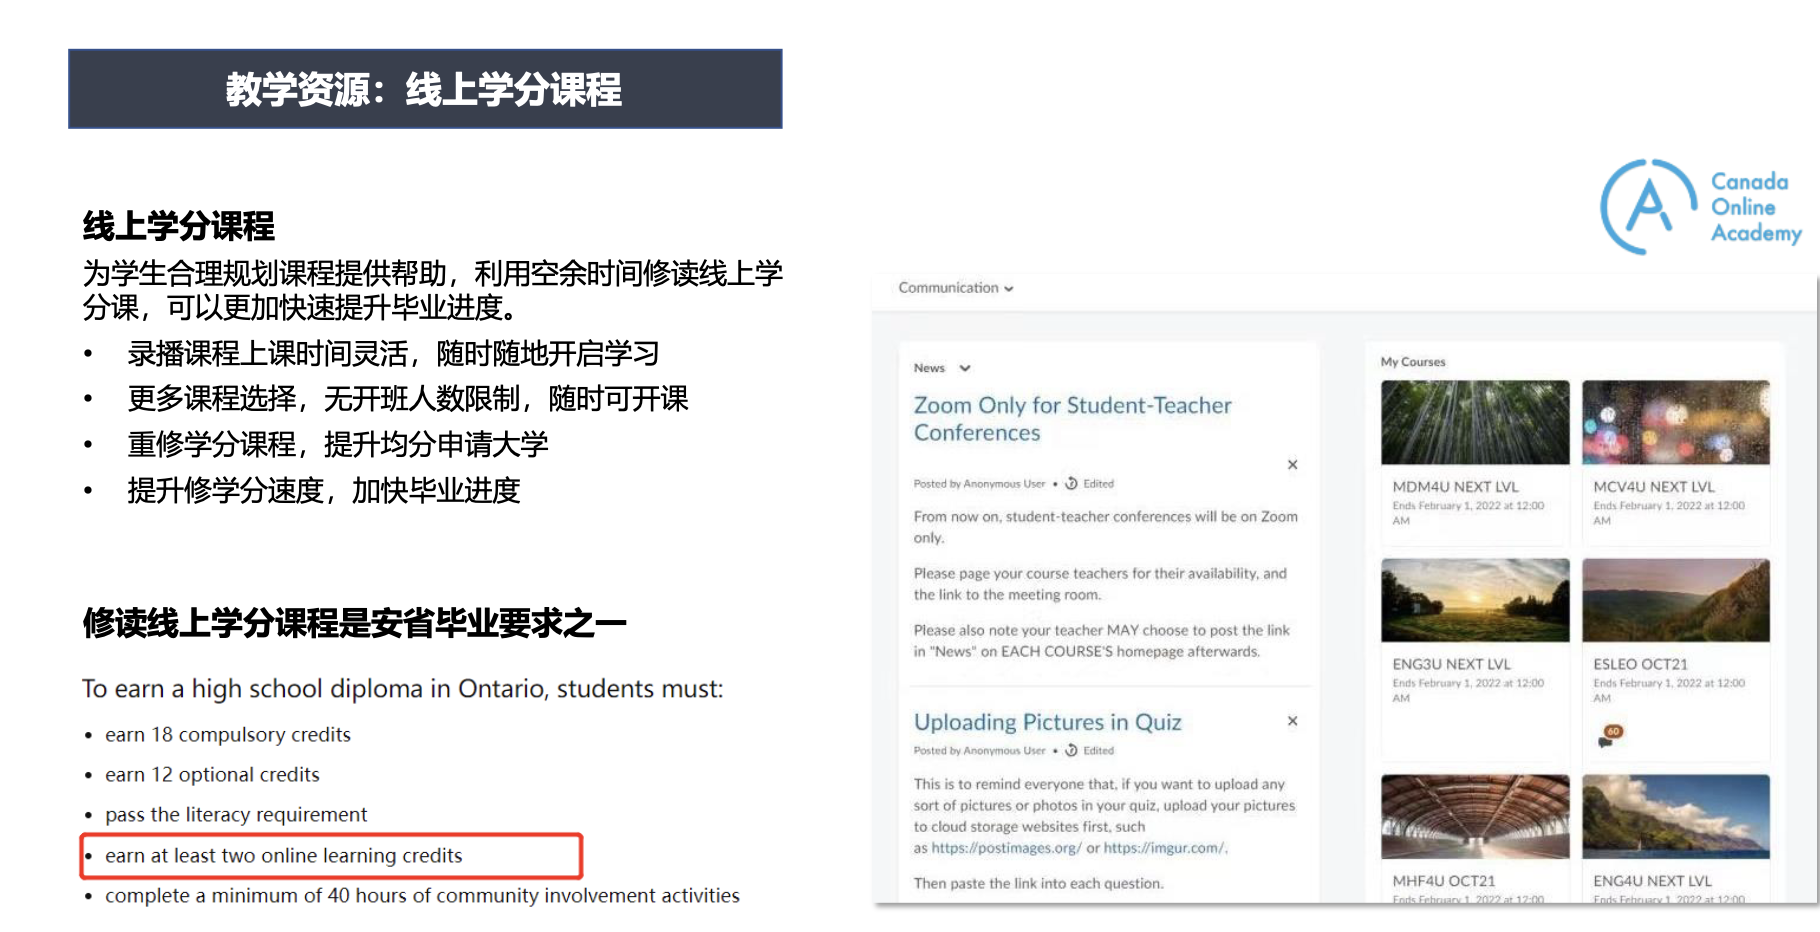Open the MDM4U NEXT LVL course thumbnail
1820x932 pixels.
1474,422
